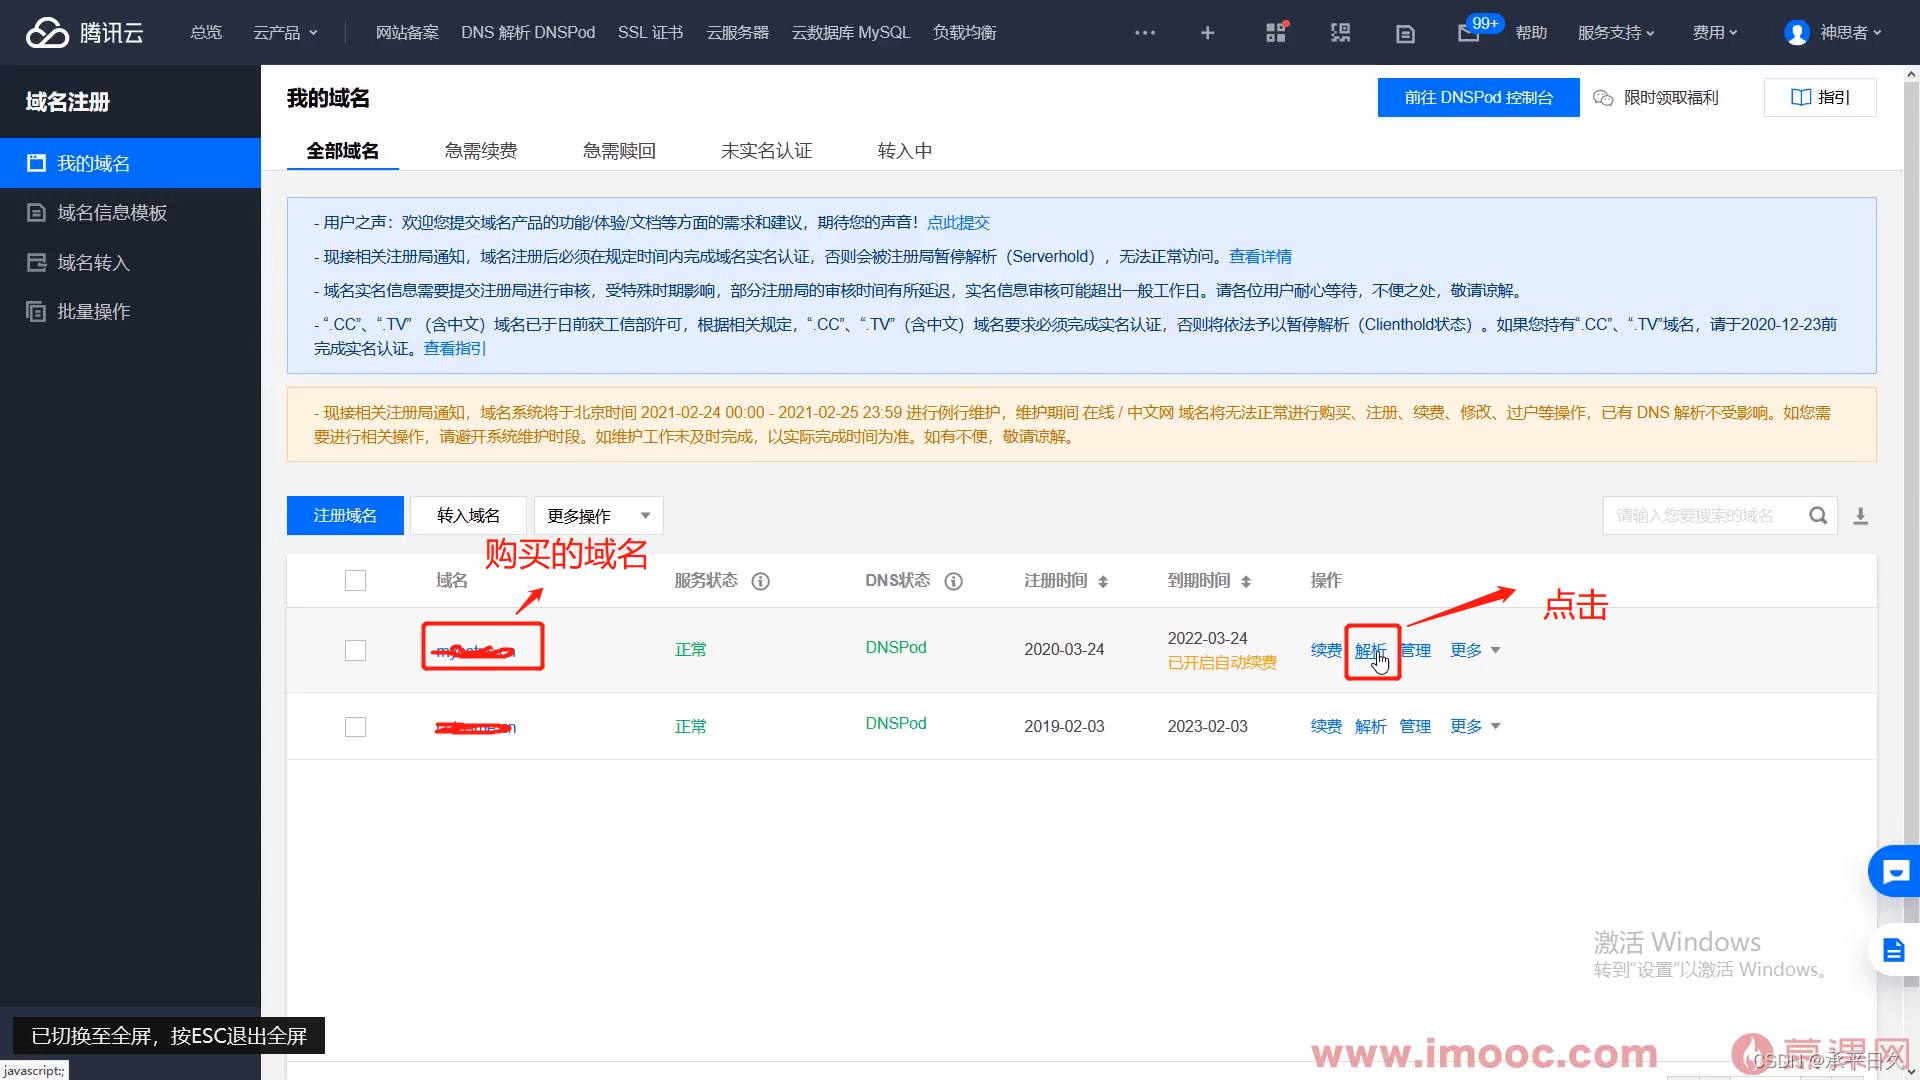The height and width of the screenshot is (1080, 1920).
Task: Click the Tencent Cloud logo
Action: (x=84, y=33)
